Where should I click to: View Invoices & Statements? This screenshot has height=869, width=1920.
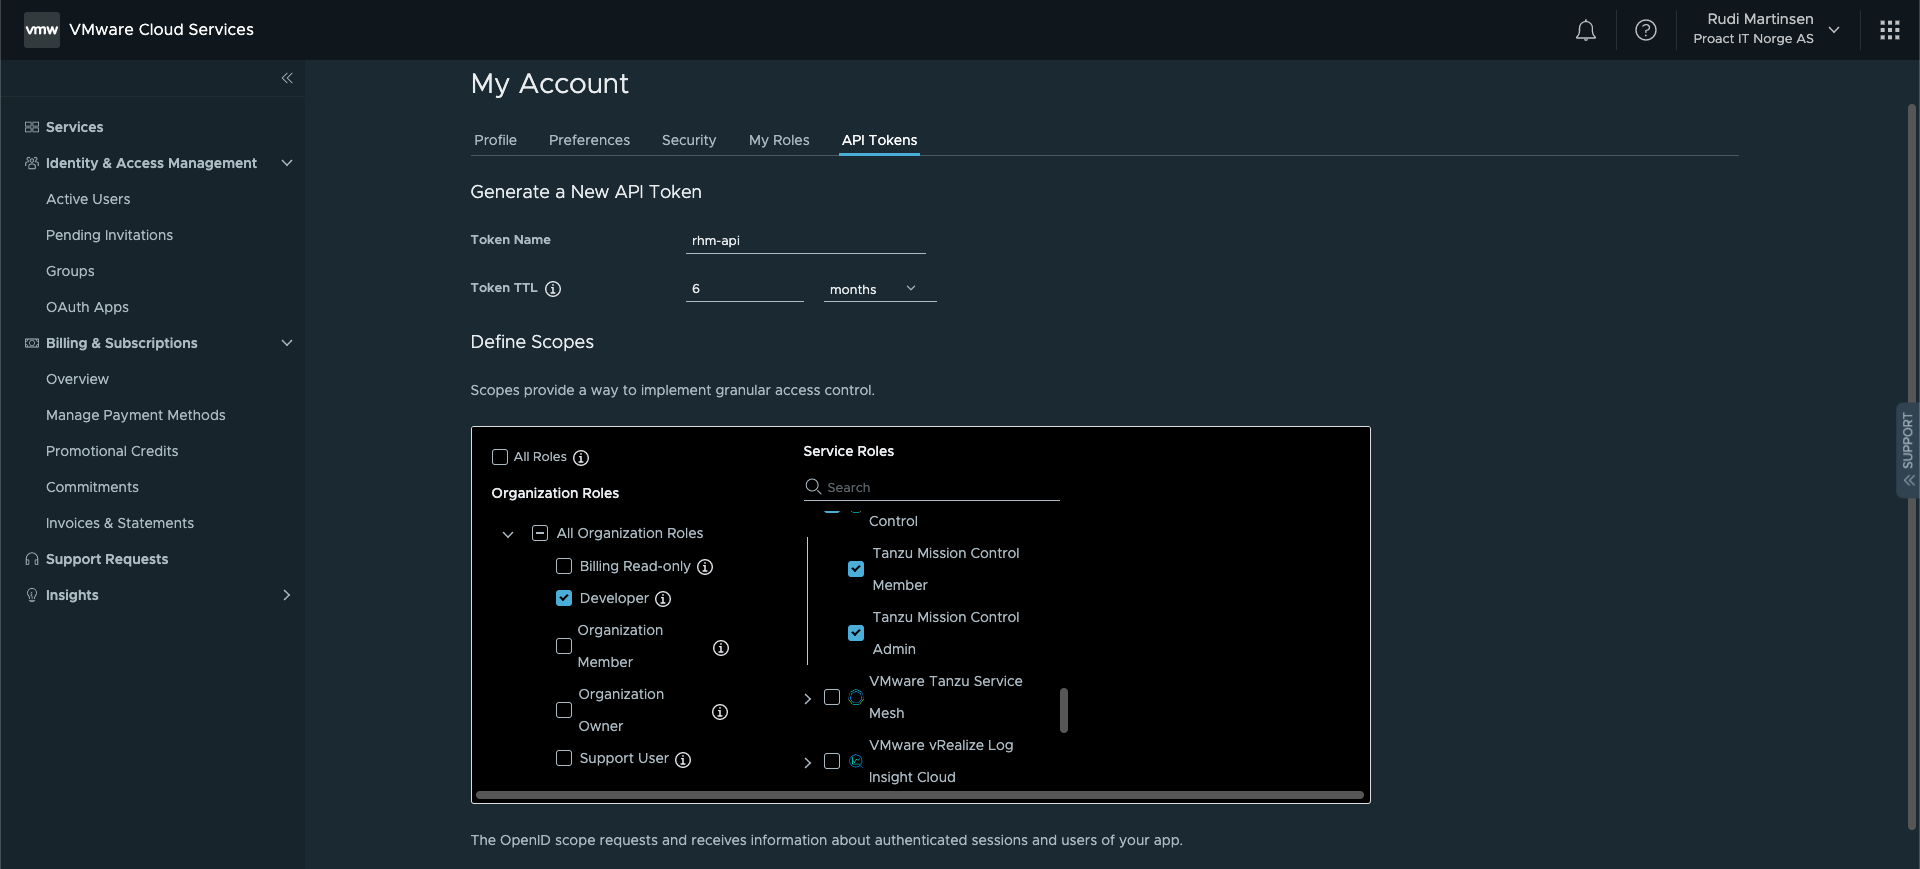coord(120,523)
